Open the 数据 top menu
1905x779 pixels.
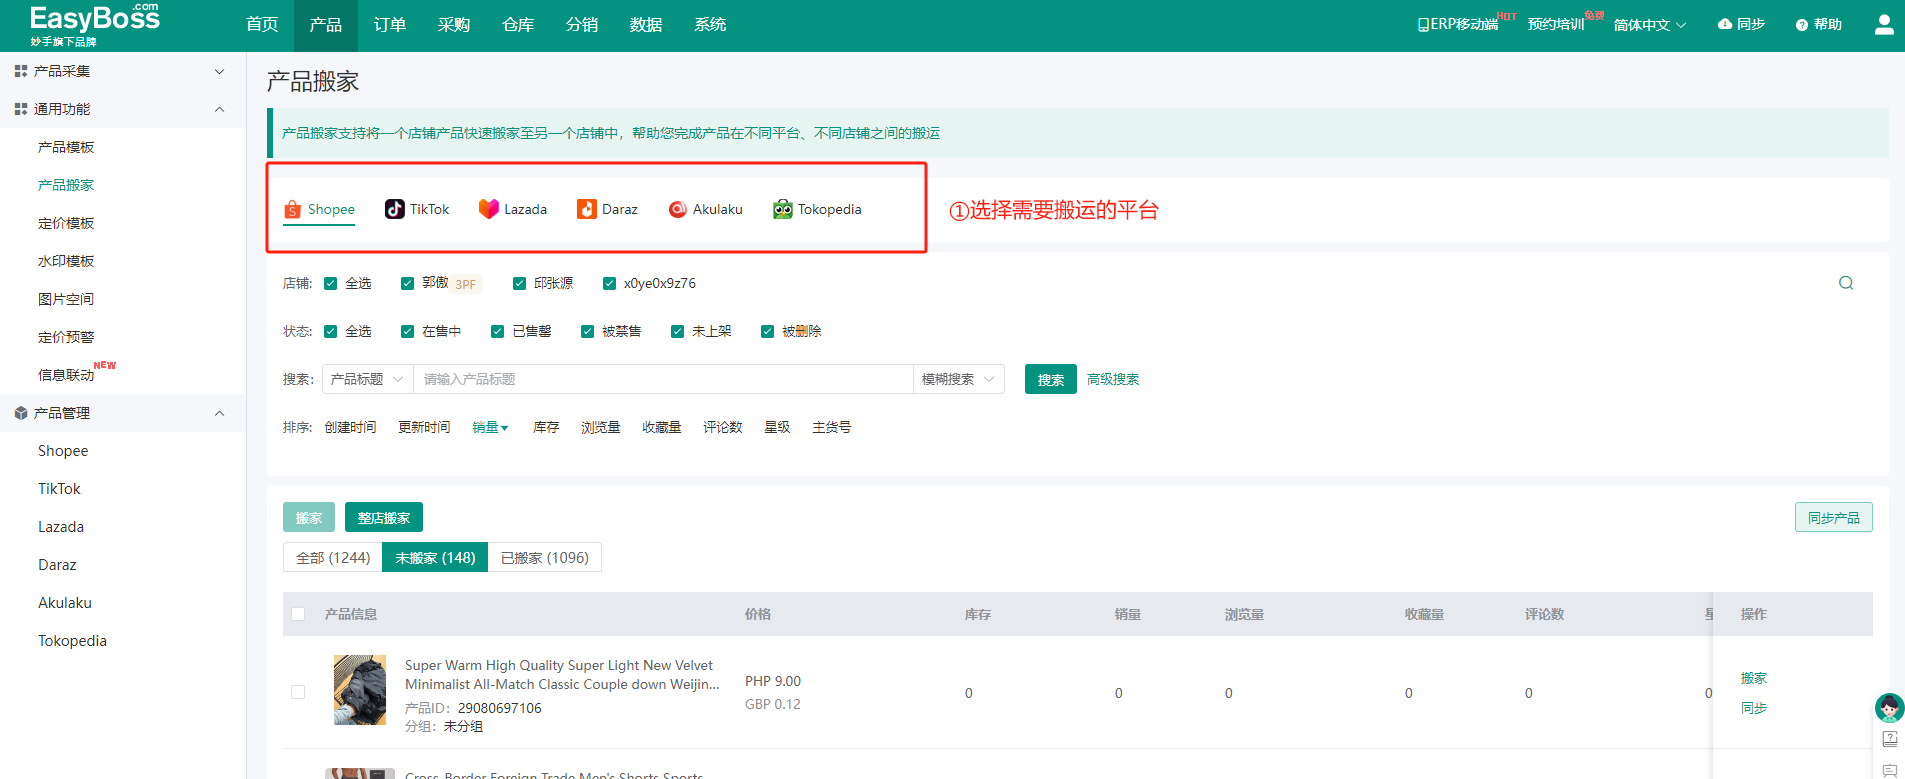click(646, 25)
